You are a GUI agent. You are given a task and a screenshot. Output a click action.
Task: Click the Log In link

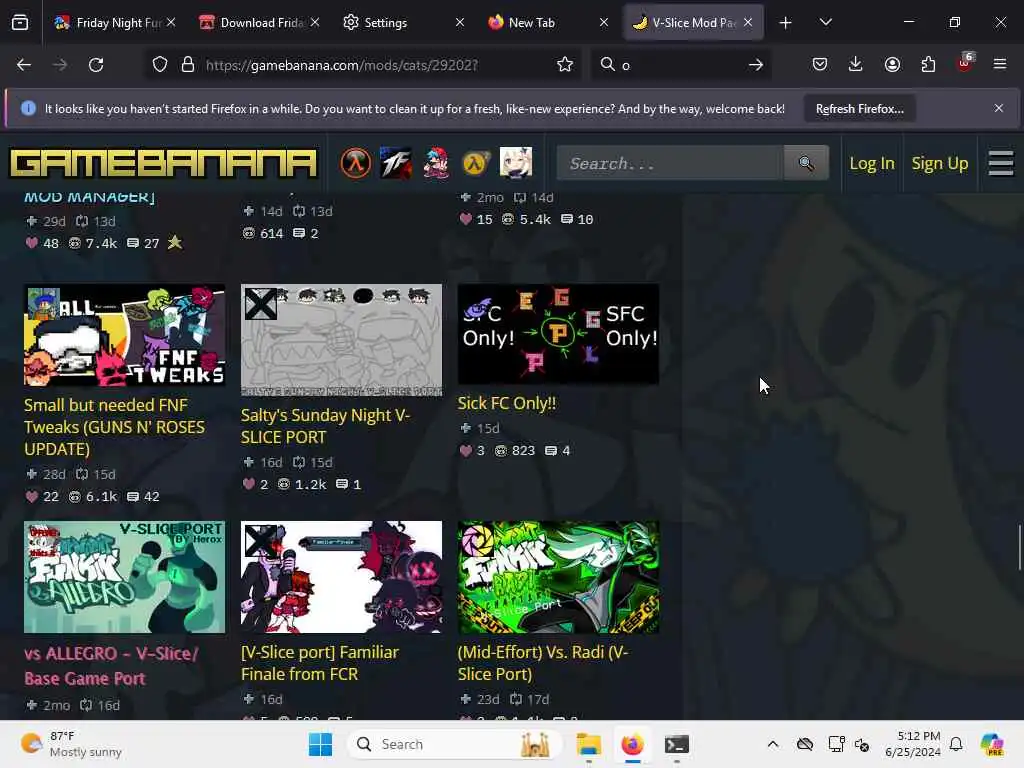872,163
